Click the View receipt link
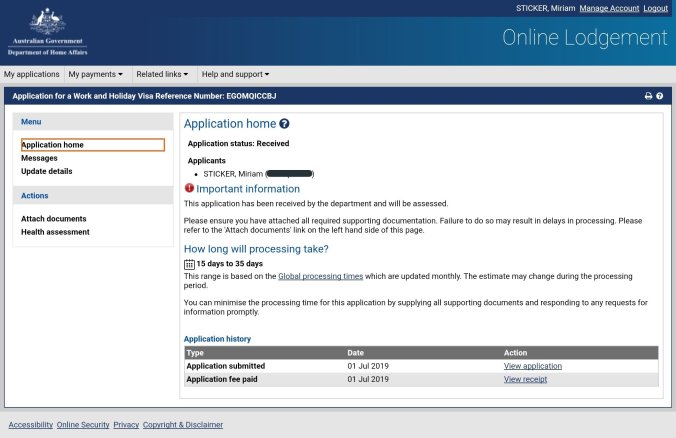 coord(525,379)
